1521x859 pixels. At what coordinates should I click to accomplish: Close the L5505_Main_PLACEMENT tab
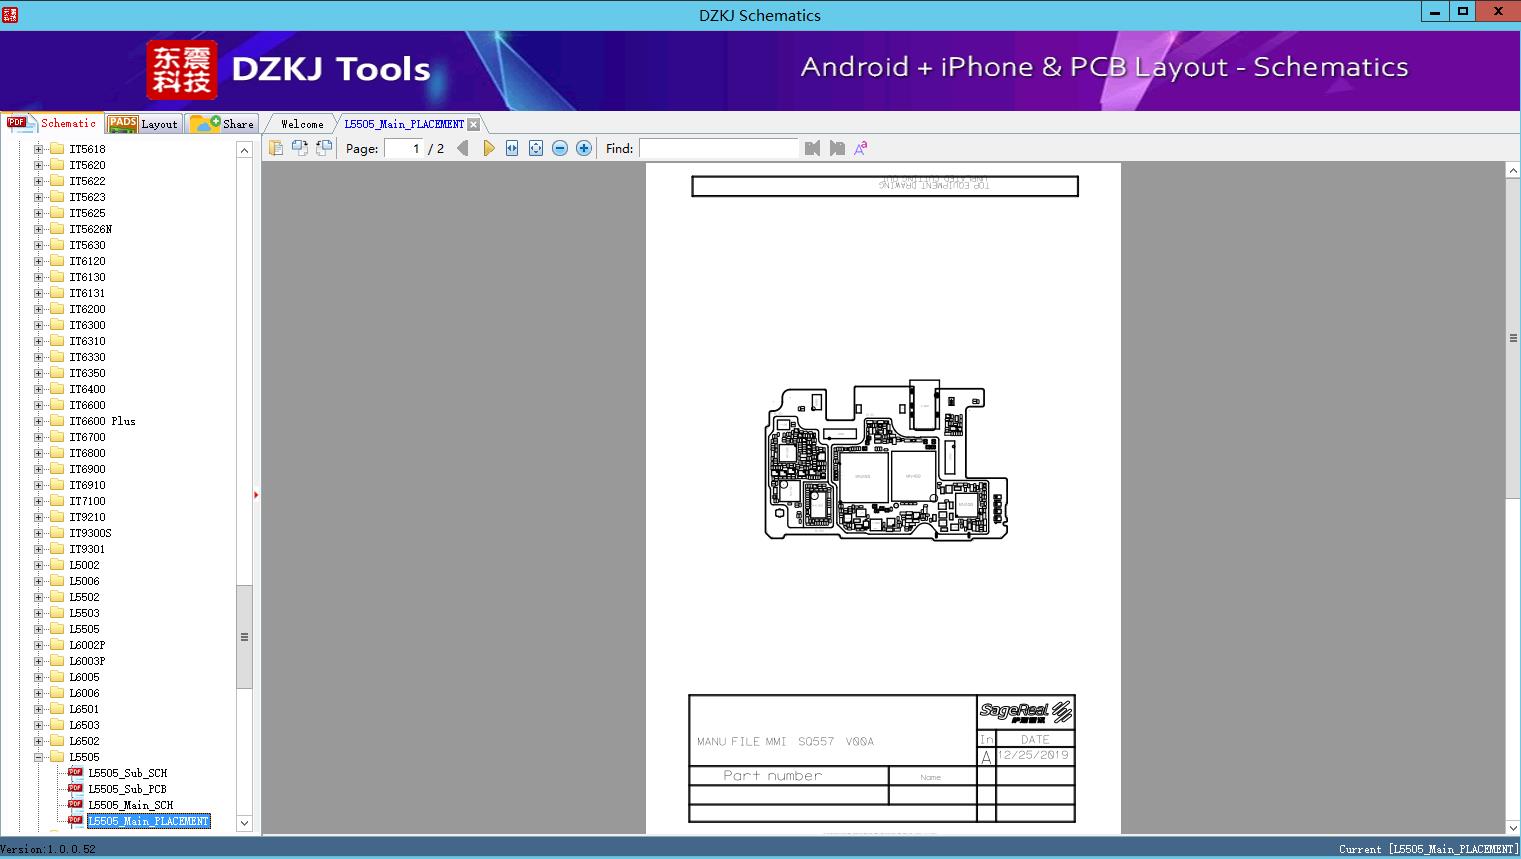[473, 124]
